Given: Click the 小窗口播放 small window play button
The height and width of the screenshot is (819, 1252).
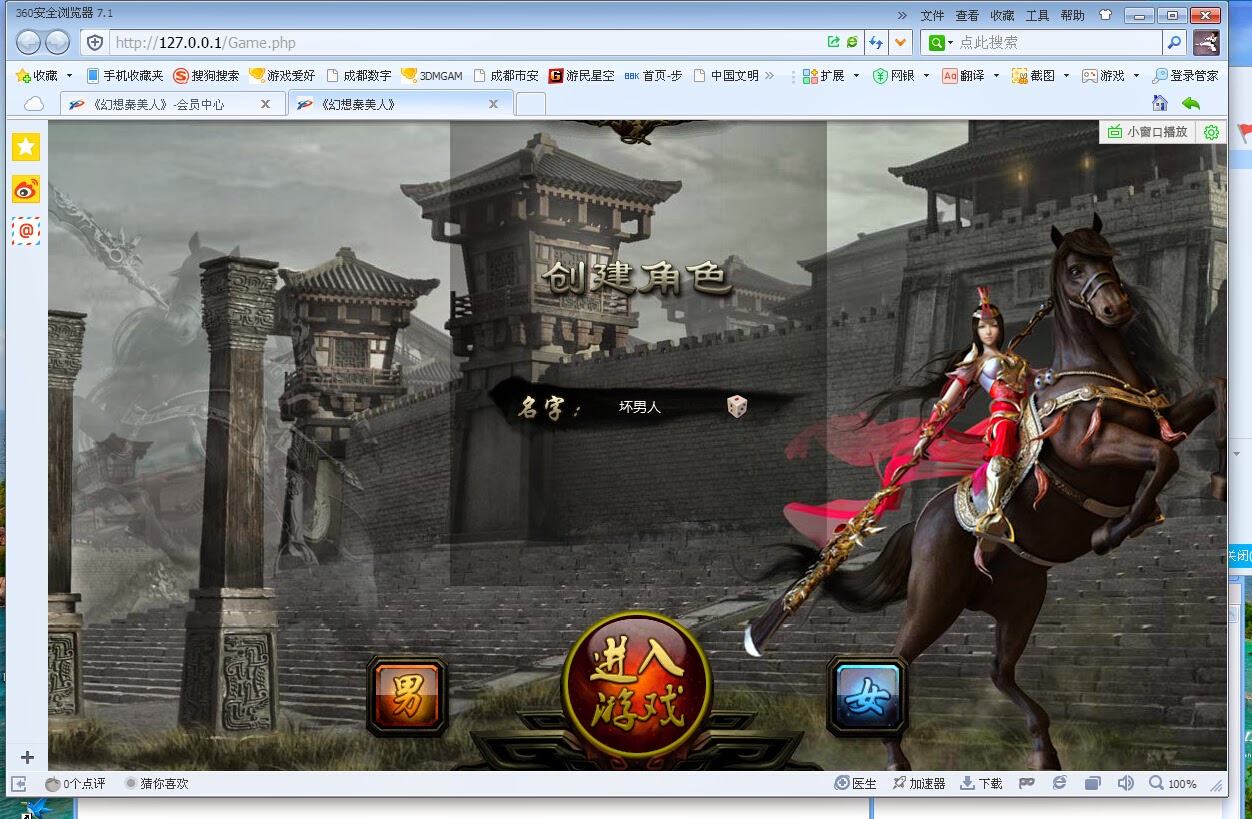Looking at the screenshot, I should pyautogui.click(x=1148, y=132).
